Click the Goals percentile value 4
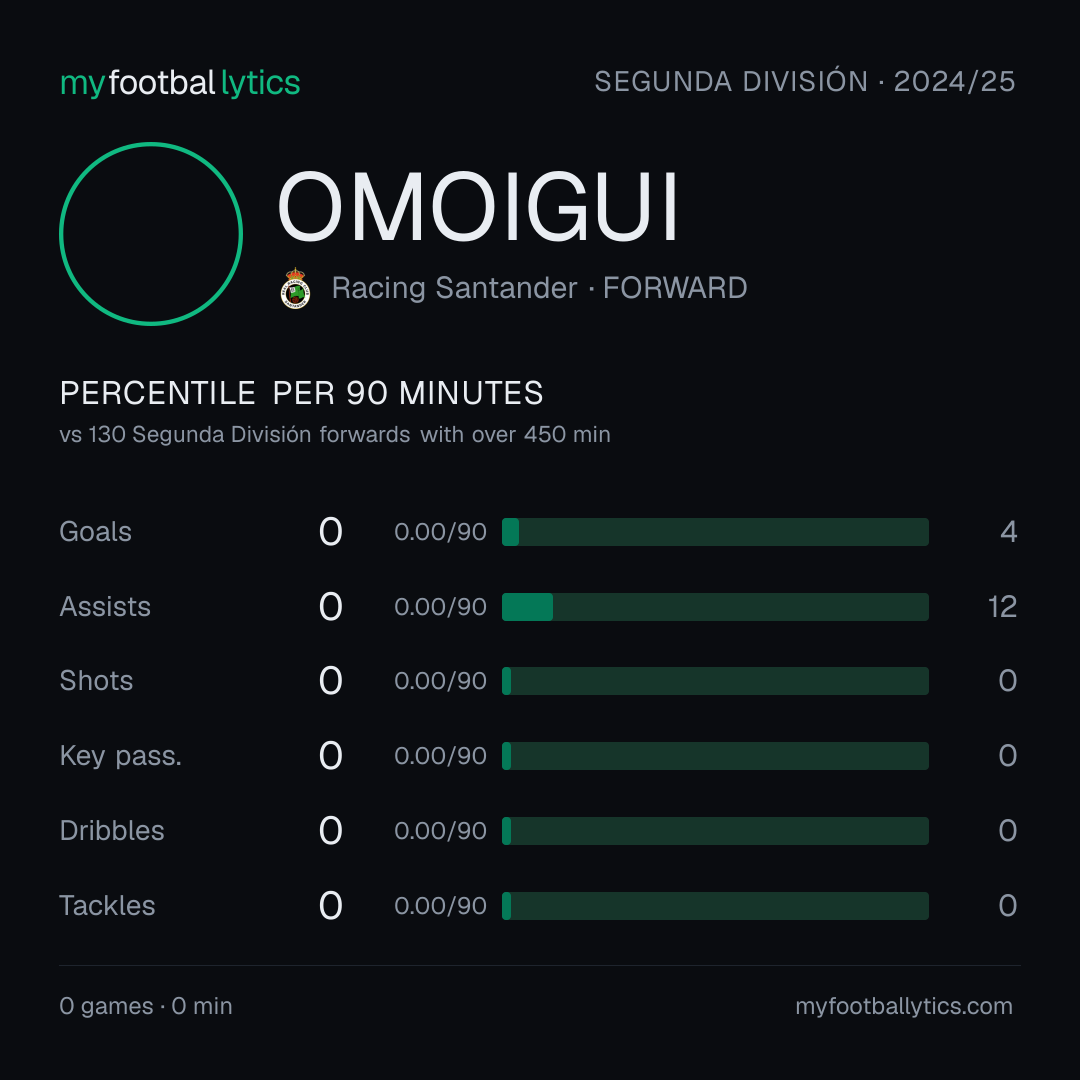This screenshot has height=1080, width=1080. [x=1009, y=532]
